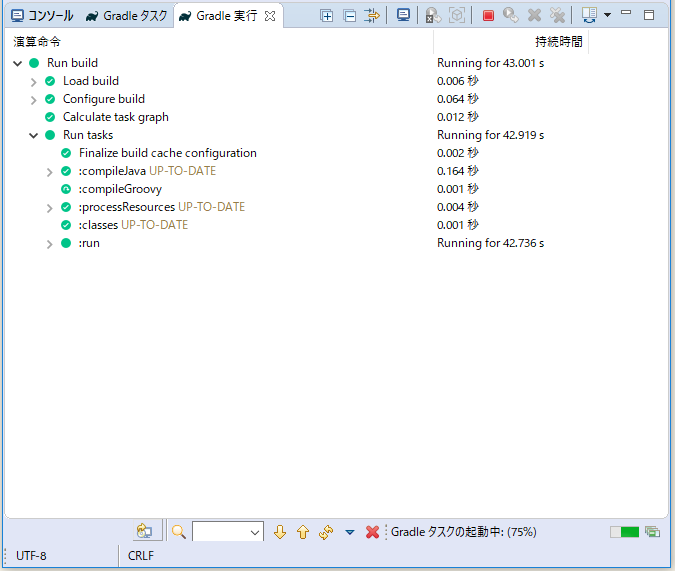Image resolution: width=675 pixels, height=571 pixels.
Task: Remove terminated execution single X icon
Action: [534, 16]
